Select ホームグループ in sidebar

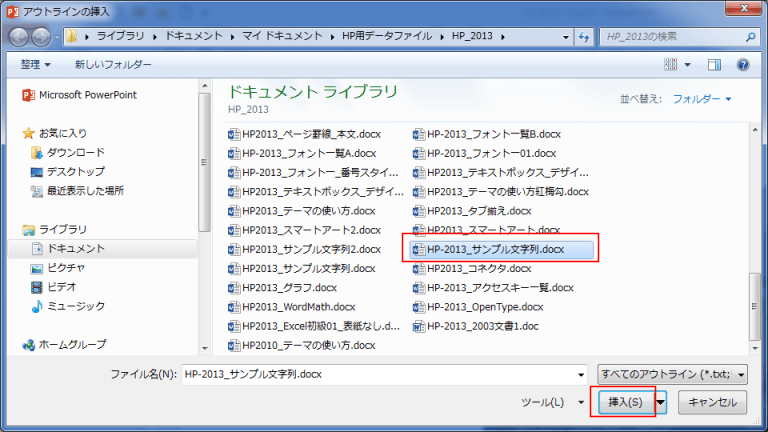(x=64, y=344)
